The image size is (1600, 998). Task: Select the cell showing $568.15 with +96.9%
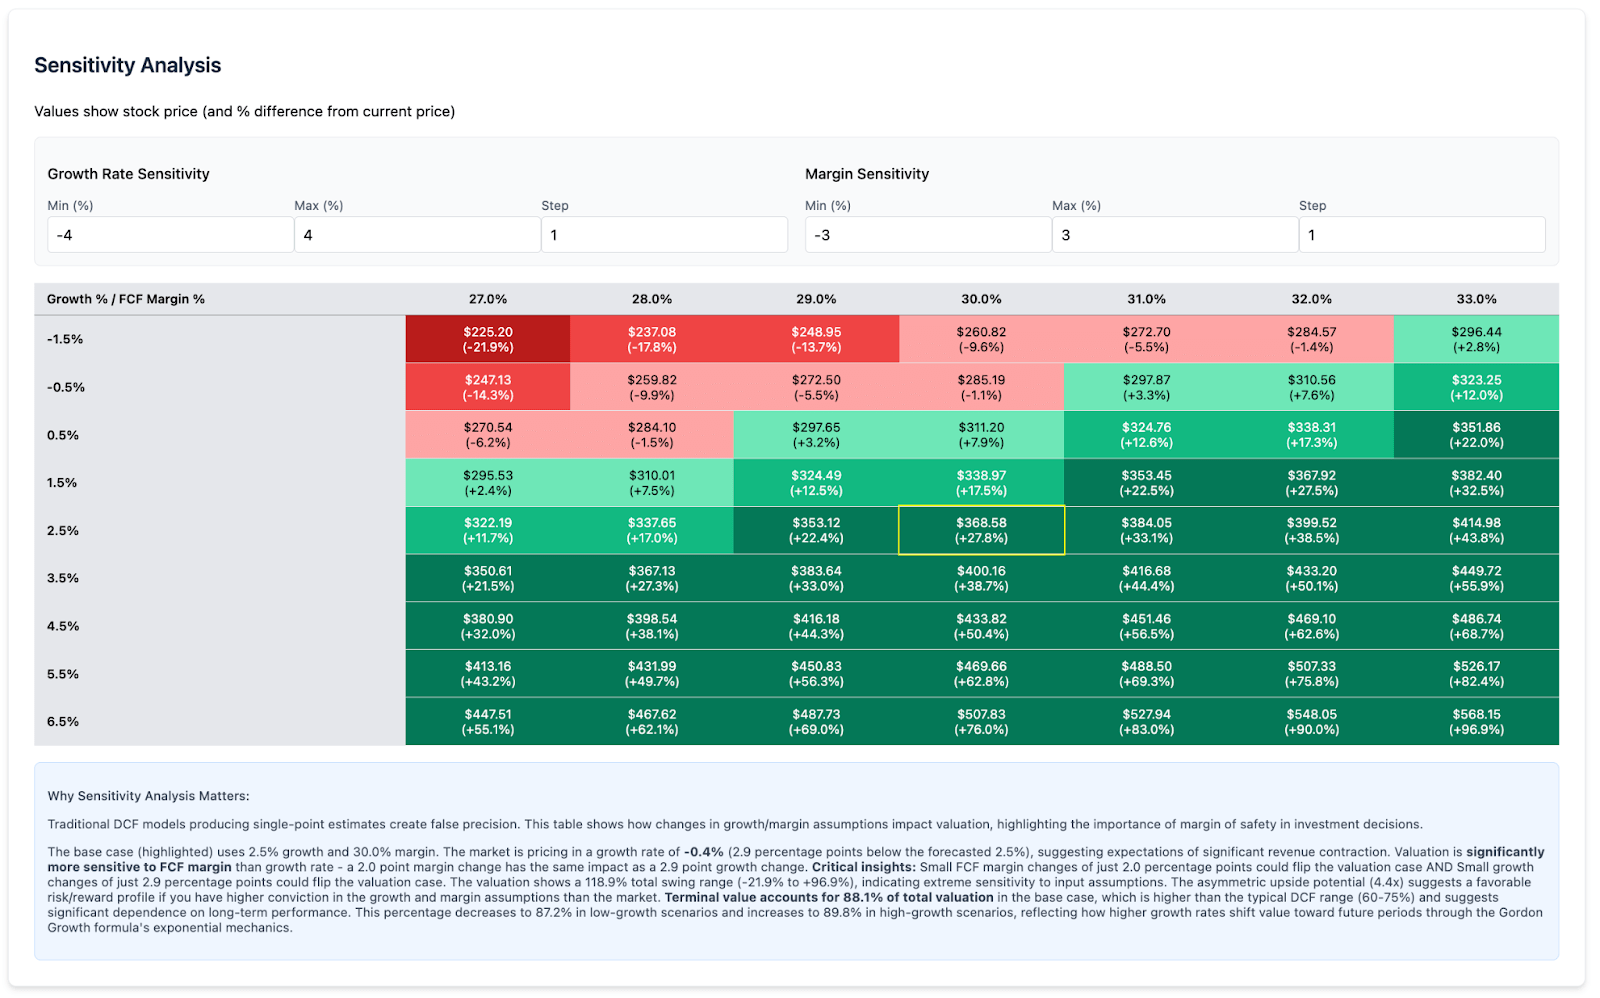click(1477, 721)
